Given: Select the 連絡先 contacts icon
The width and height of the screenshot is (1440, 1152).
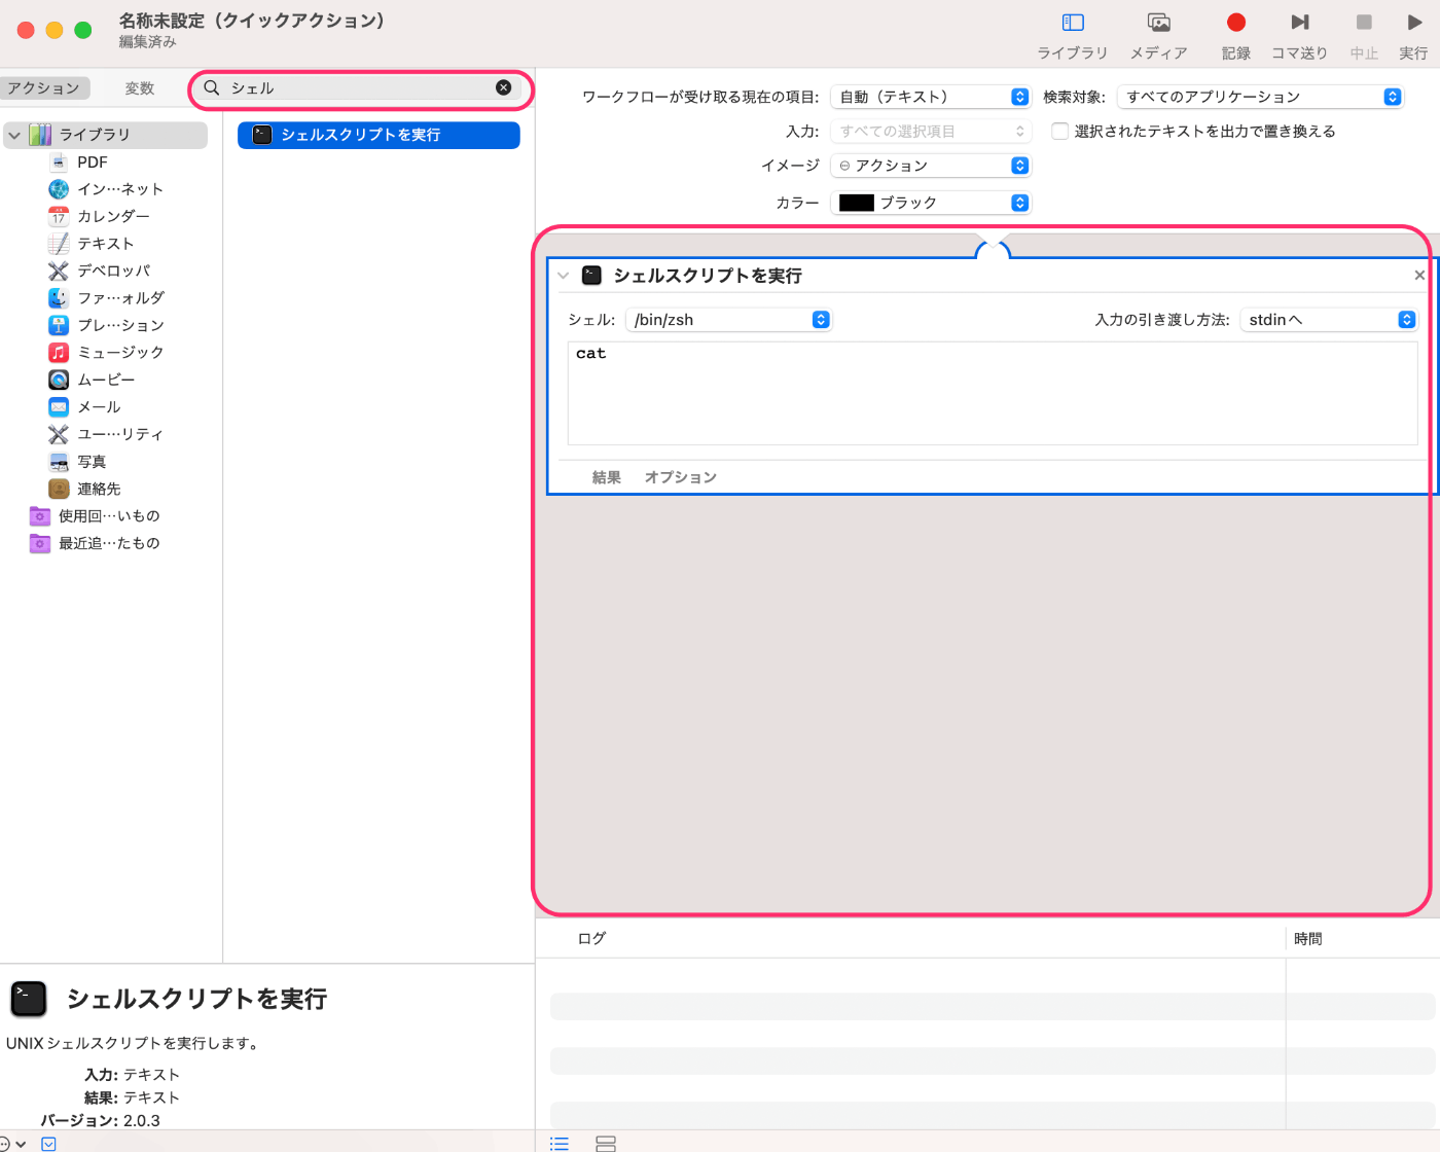Looking at the screenshot, I should pyautogui.click(x=59, y=489).
